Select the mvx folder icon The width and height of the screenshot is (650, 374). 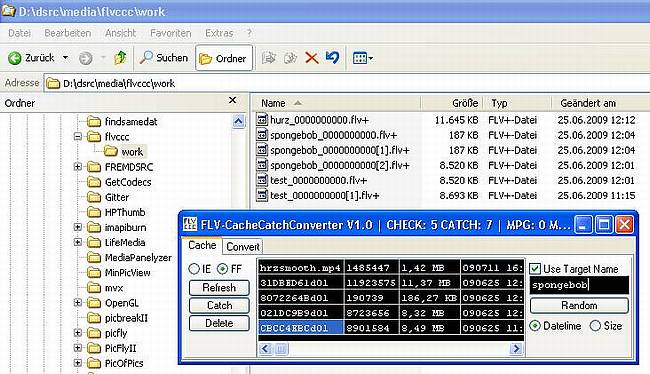(94, 288)
